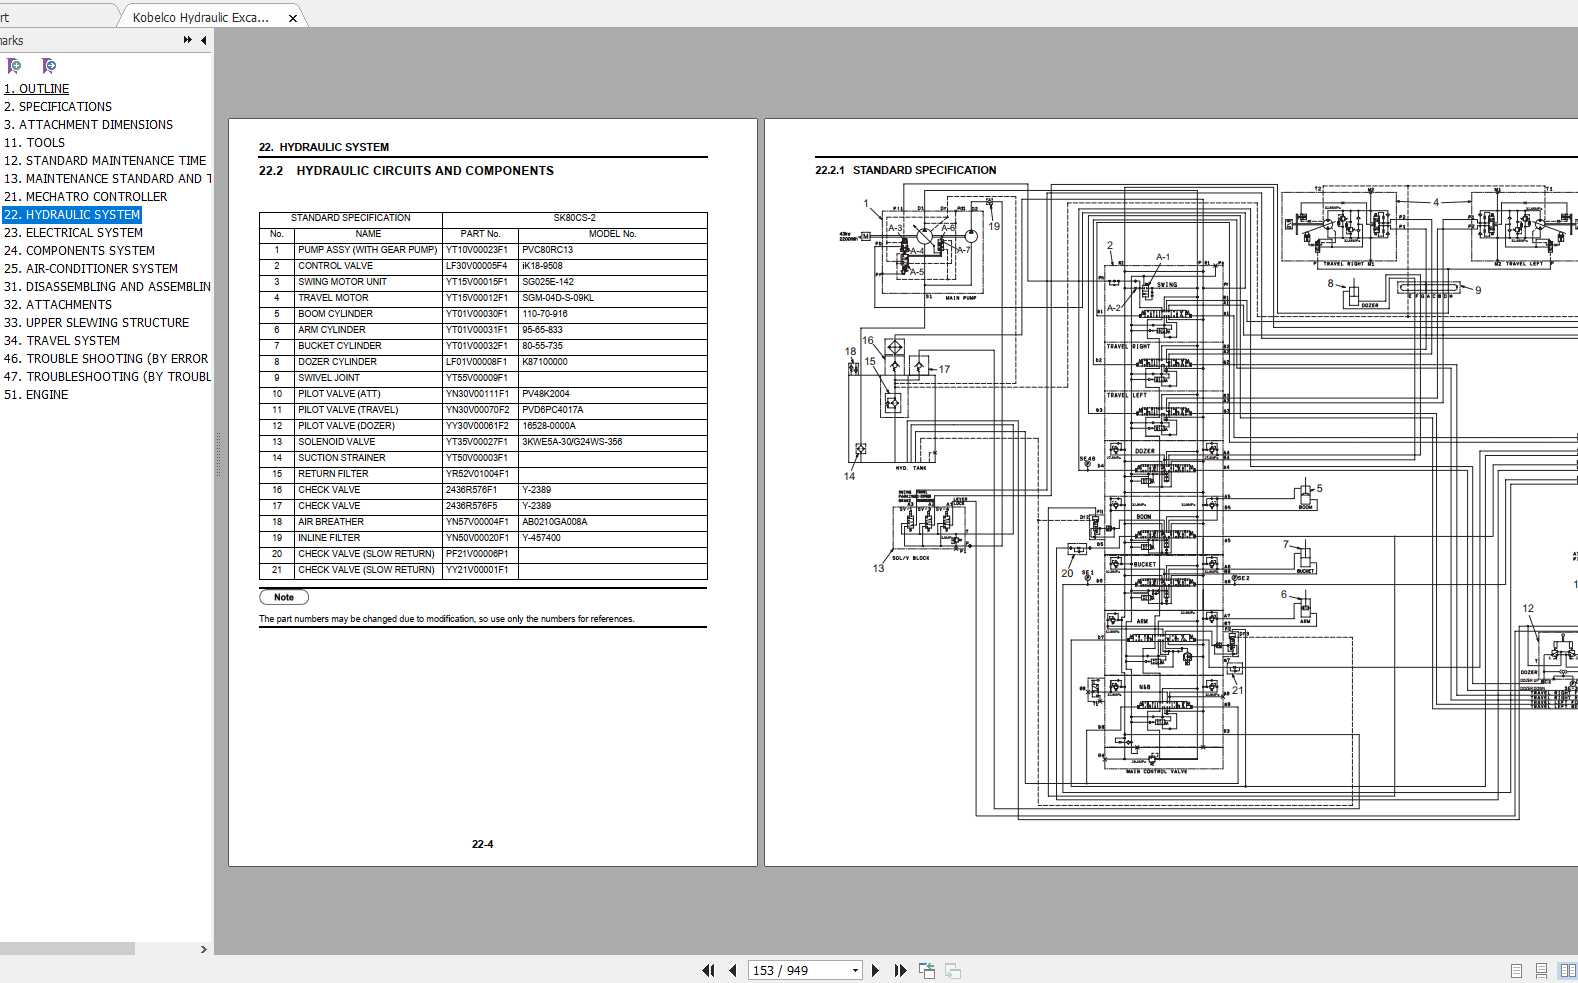
Task: Click the HYD. TANK diagram label
Action: pyautogui.click(x=911, y=468)
